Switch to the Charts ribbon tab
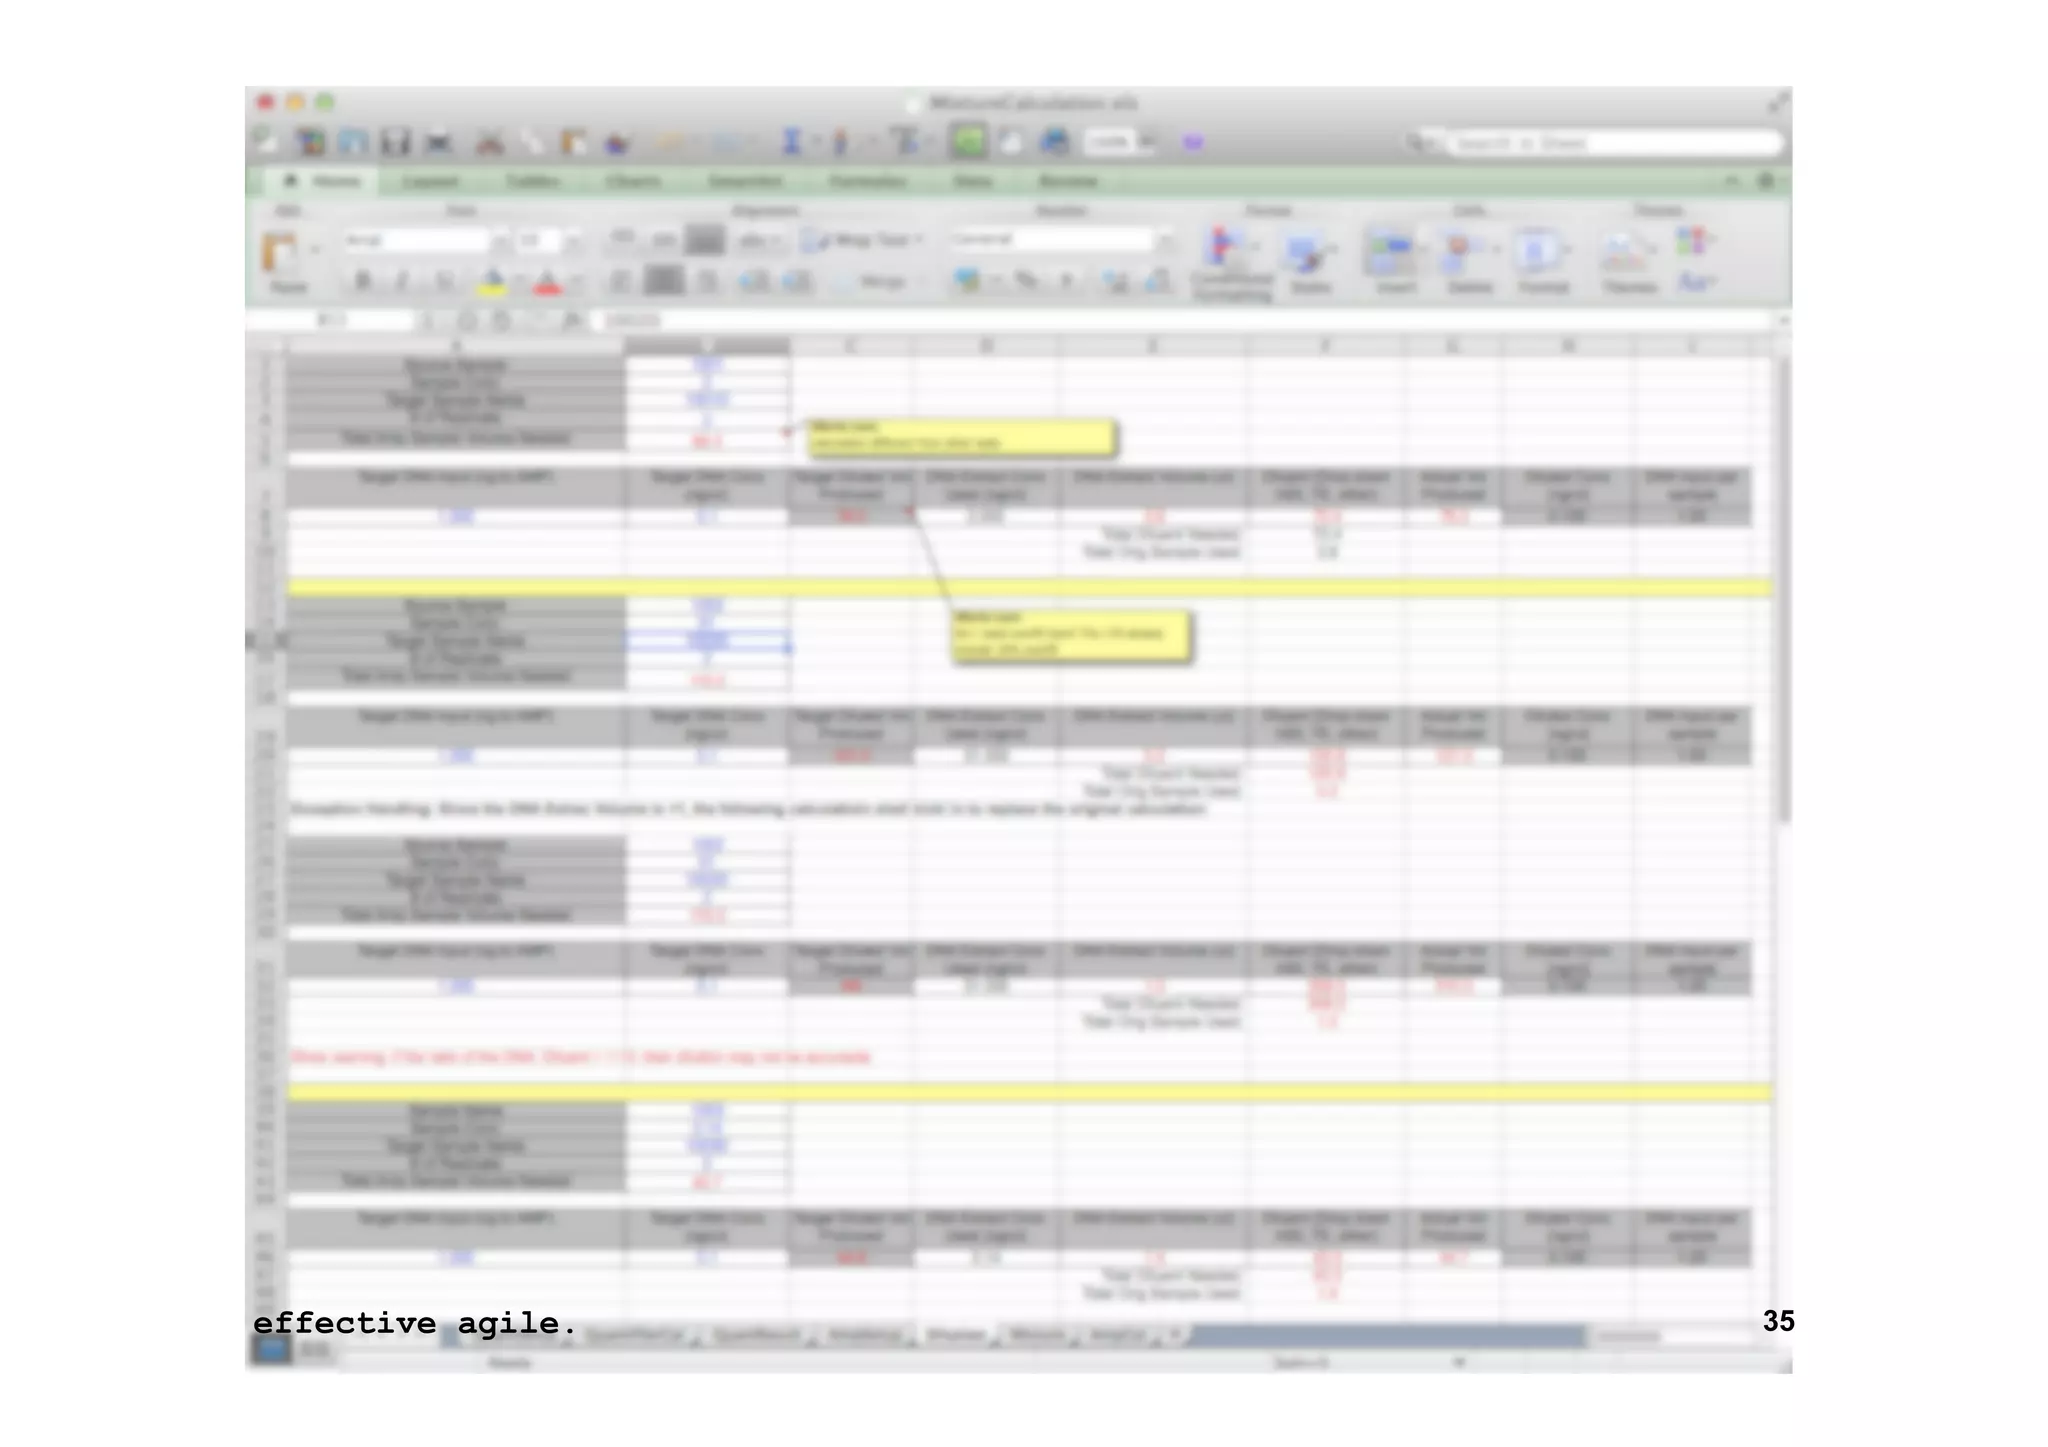2048x1447 pixels. point(633,181)
